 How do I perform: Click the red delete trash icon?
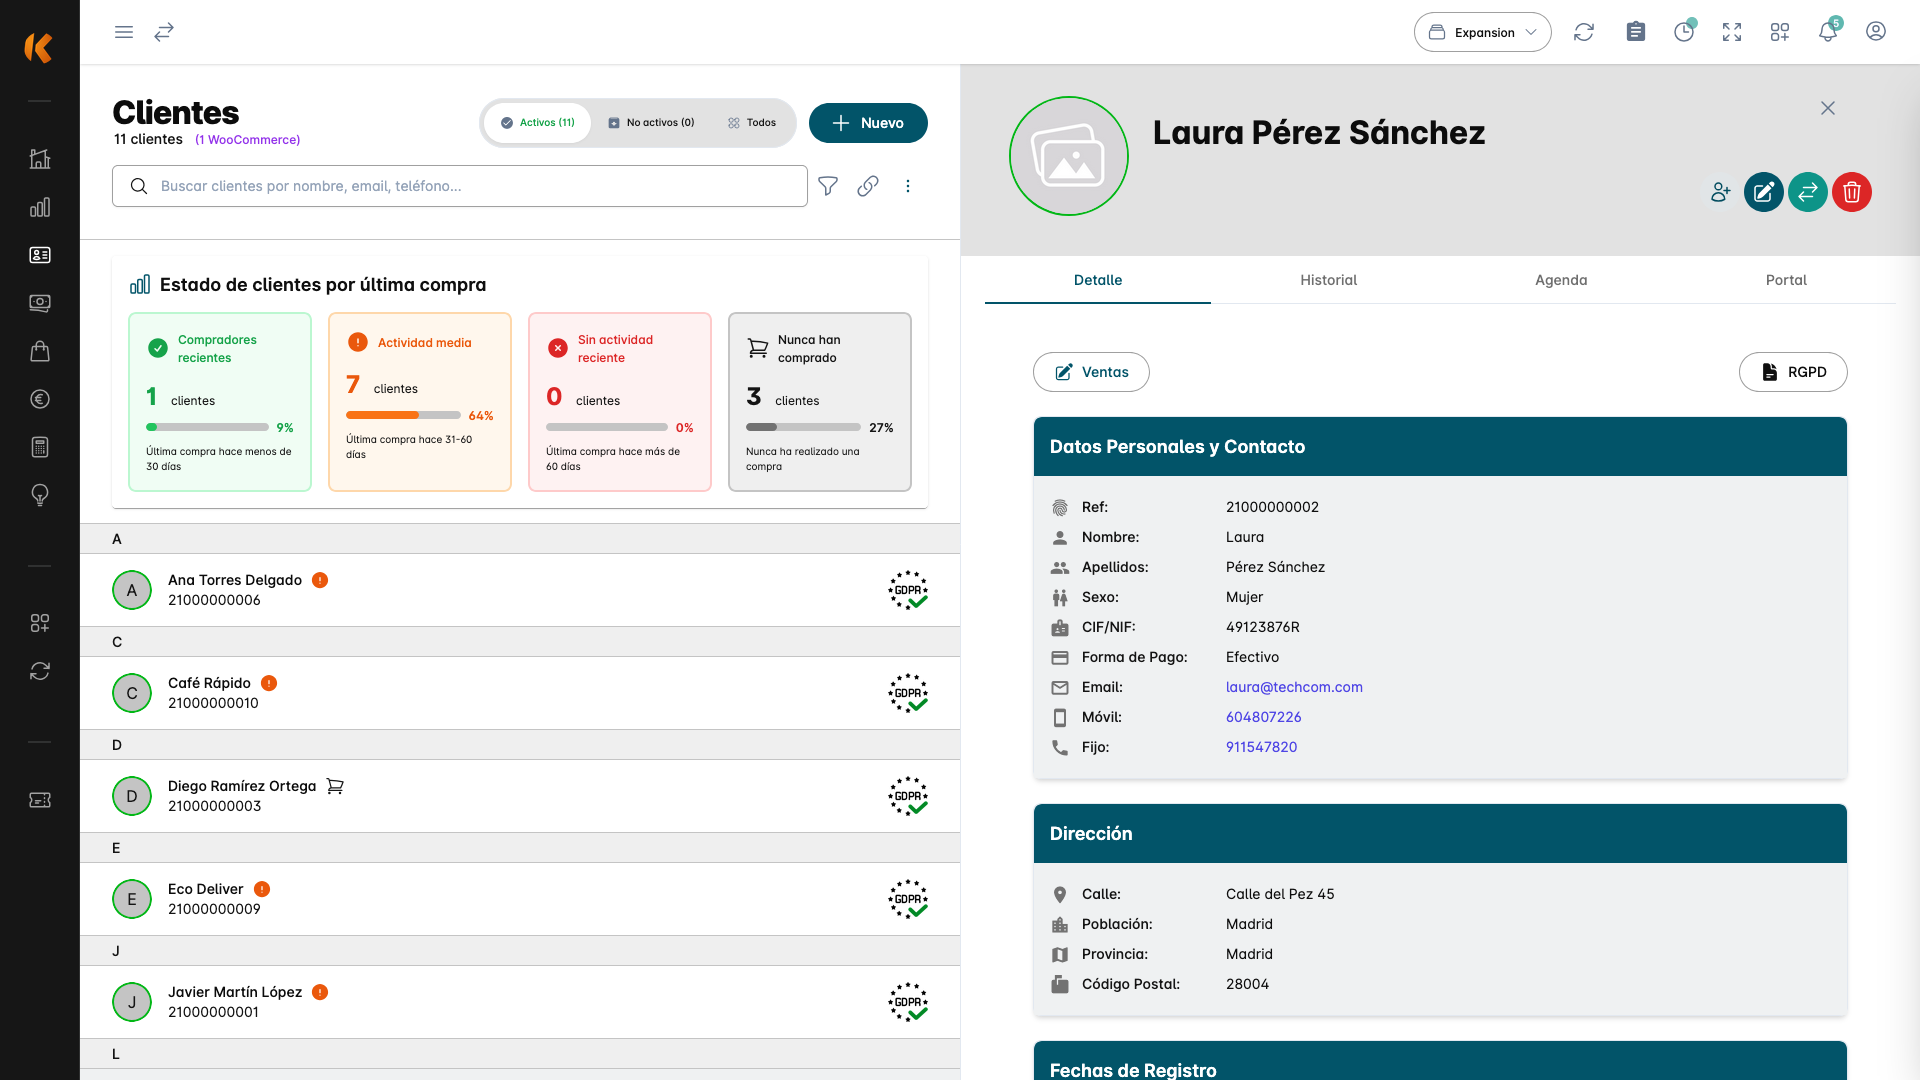[1852, 192]
